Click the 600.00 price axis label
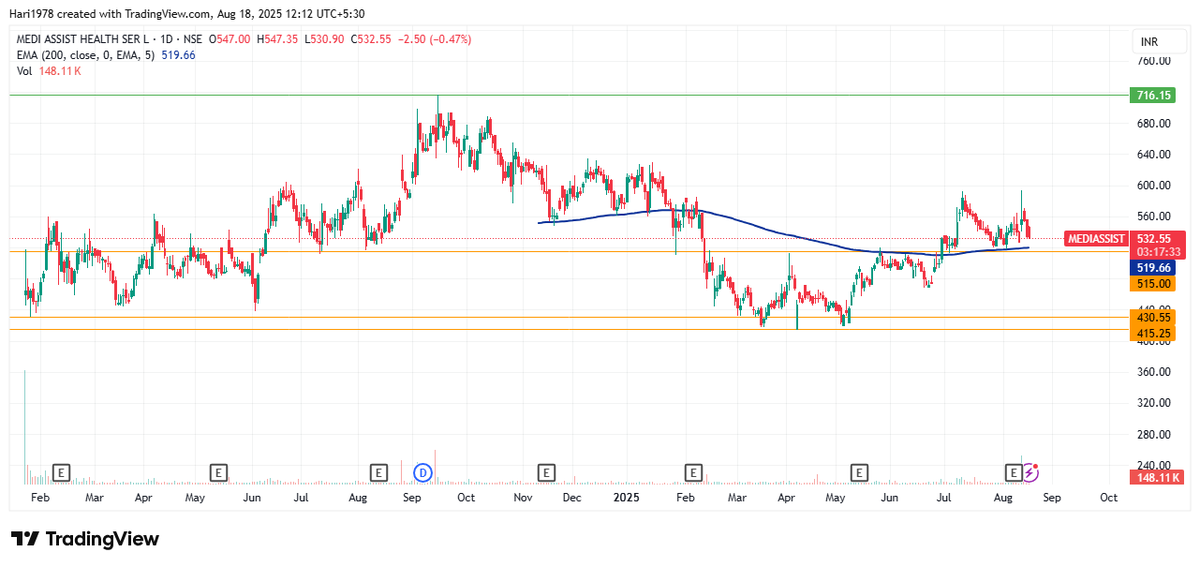This screenshot has height=567, width=1200. [1153, 185]
